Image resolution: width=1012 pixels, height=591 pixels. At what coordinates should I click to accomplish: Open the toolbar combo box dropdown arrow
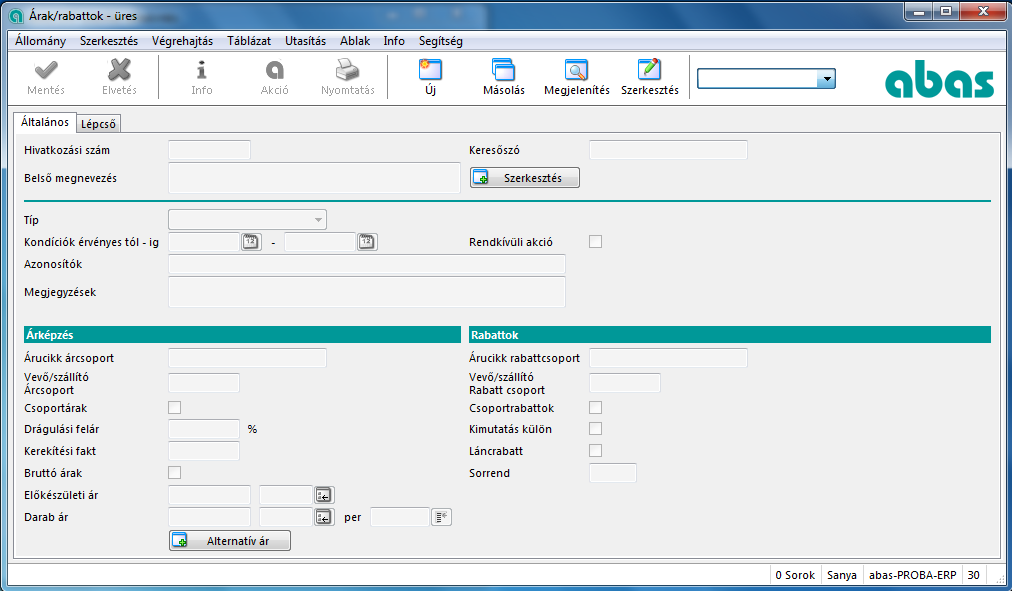pyautogui.click(x=826, y=79)
